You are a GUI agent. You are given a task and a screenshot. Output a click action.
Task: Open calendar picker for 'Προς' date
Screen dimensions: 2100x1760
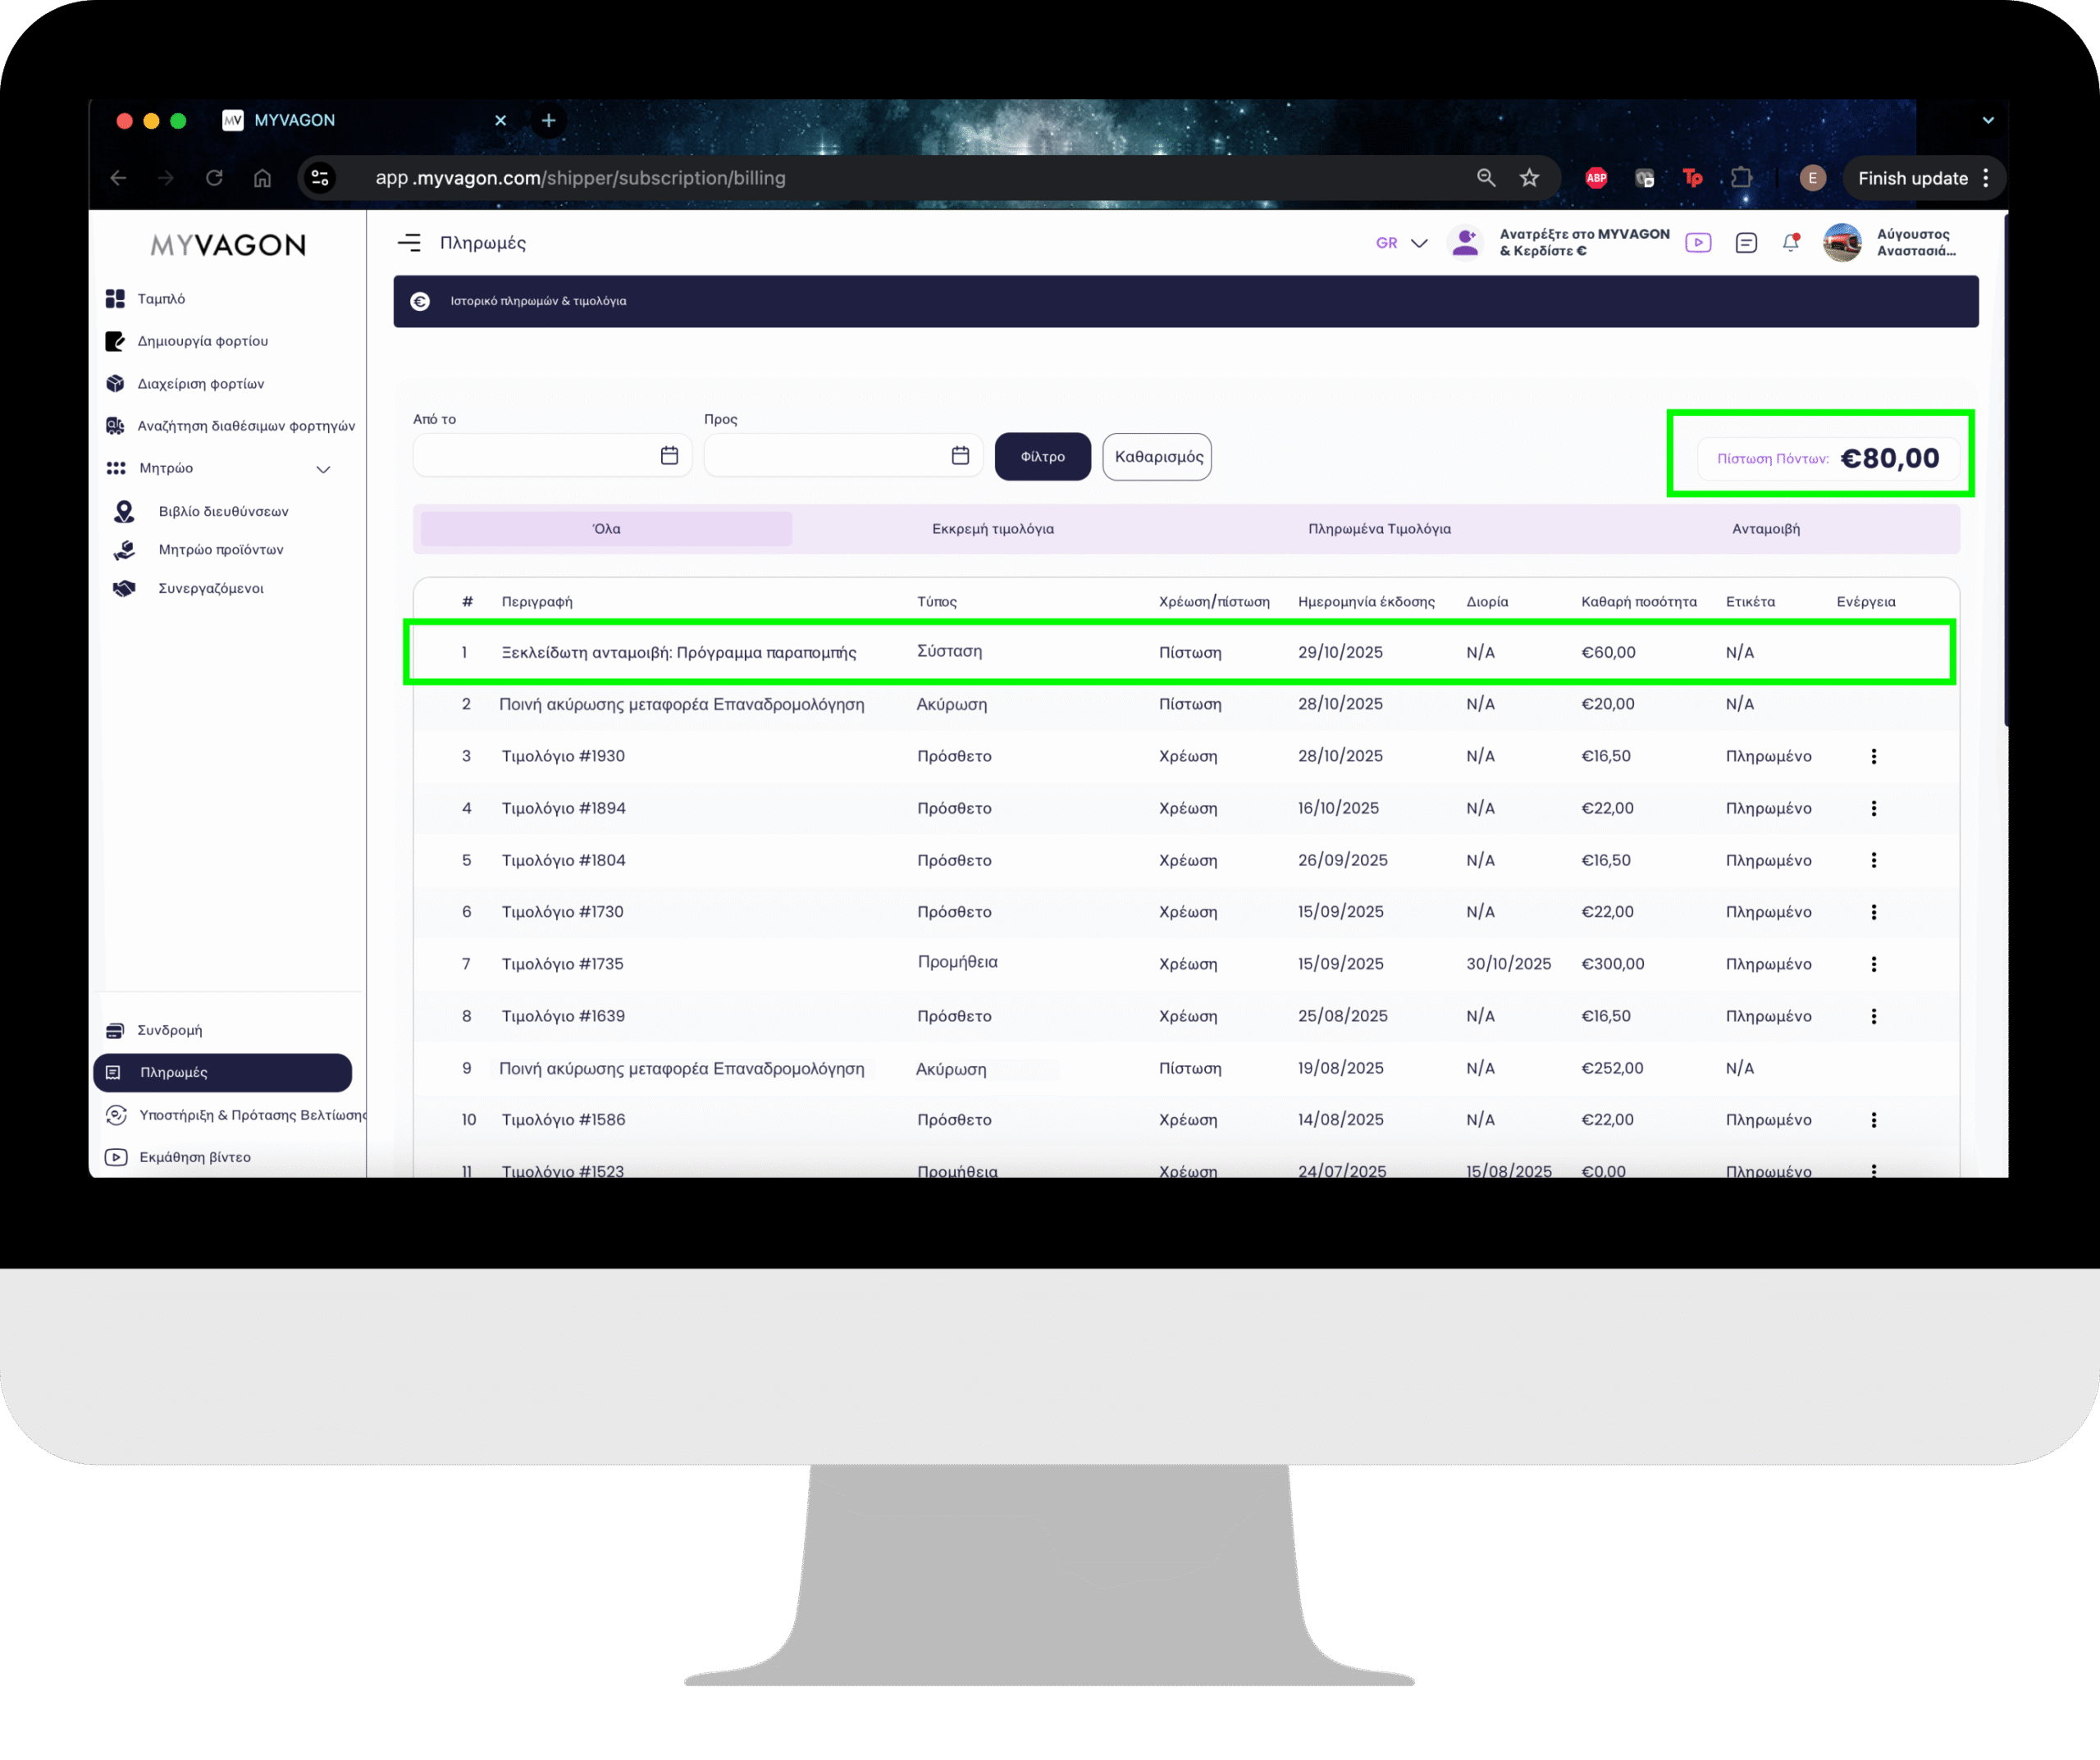click(x=960, y=456)
